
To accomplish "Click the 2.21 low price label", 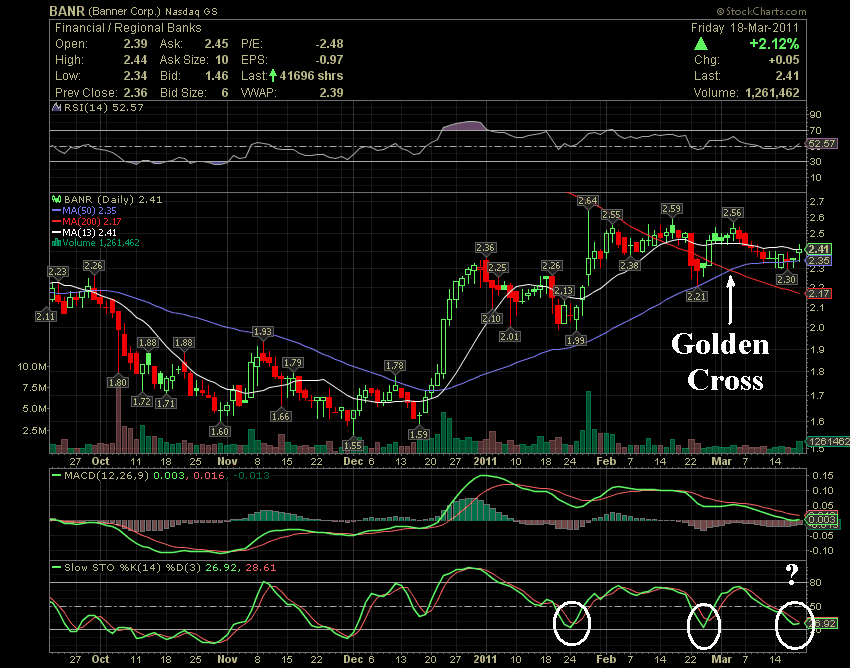I will [x=697, y=297].
